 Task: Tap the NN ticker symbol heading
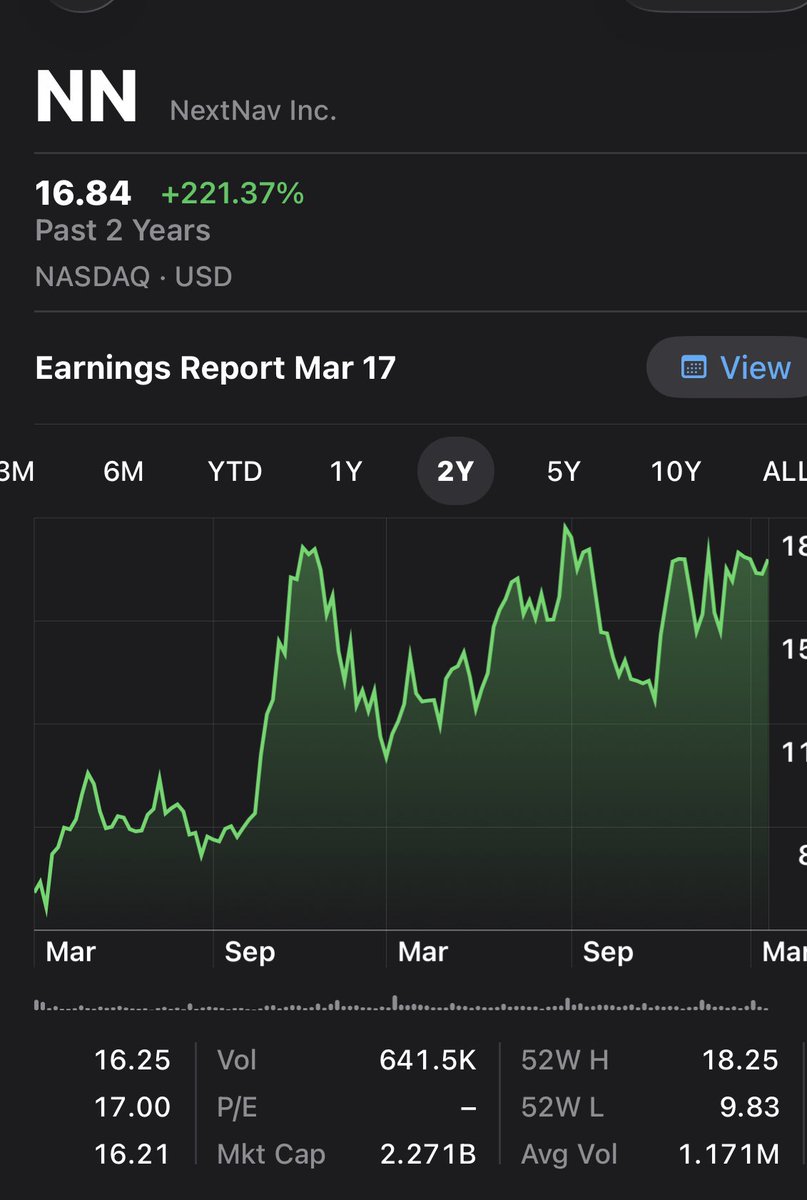click(86, 99)
